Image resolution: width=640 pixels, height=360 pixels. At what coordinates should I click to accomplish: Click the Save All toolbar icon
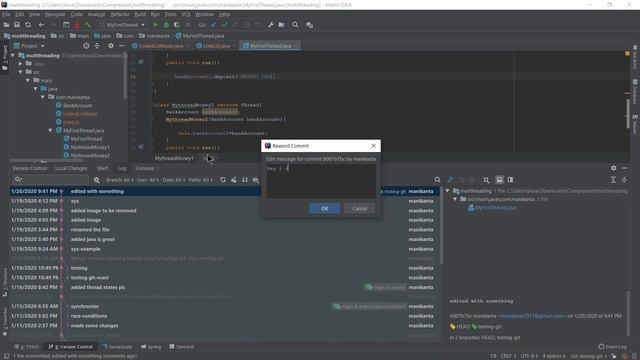tap(17, 25)
